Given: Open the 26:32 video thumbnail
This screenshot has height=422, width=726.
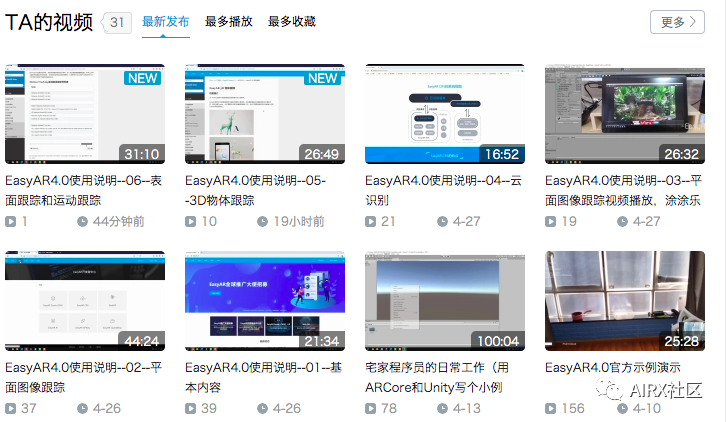Looking at the screenshot, I should point(625,114).
